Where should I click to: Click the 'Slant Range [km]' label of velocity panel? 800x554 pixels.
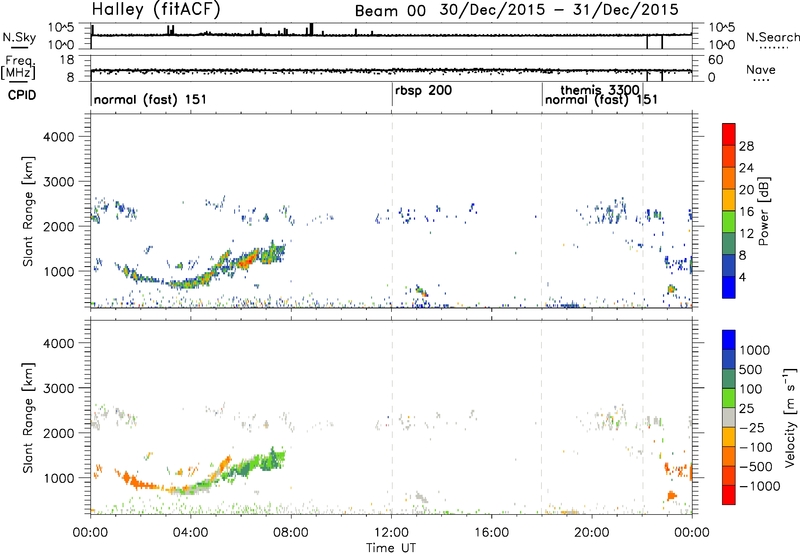(28, 418)
